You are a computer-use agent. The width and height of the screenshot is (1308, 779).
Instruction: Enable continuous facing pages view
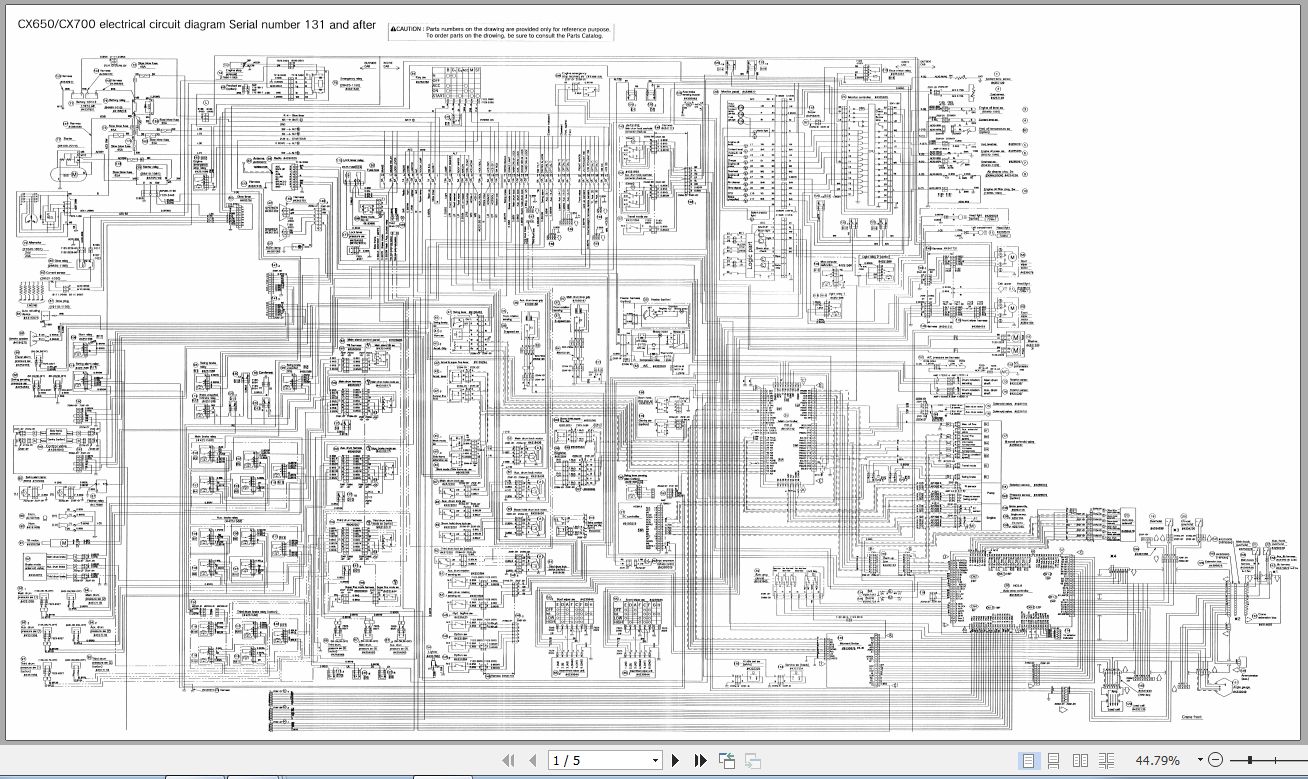pyautogui.click(x=1106, y=761)
